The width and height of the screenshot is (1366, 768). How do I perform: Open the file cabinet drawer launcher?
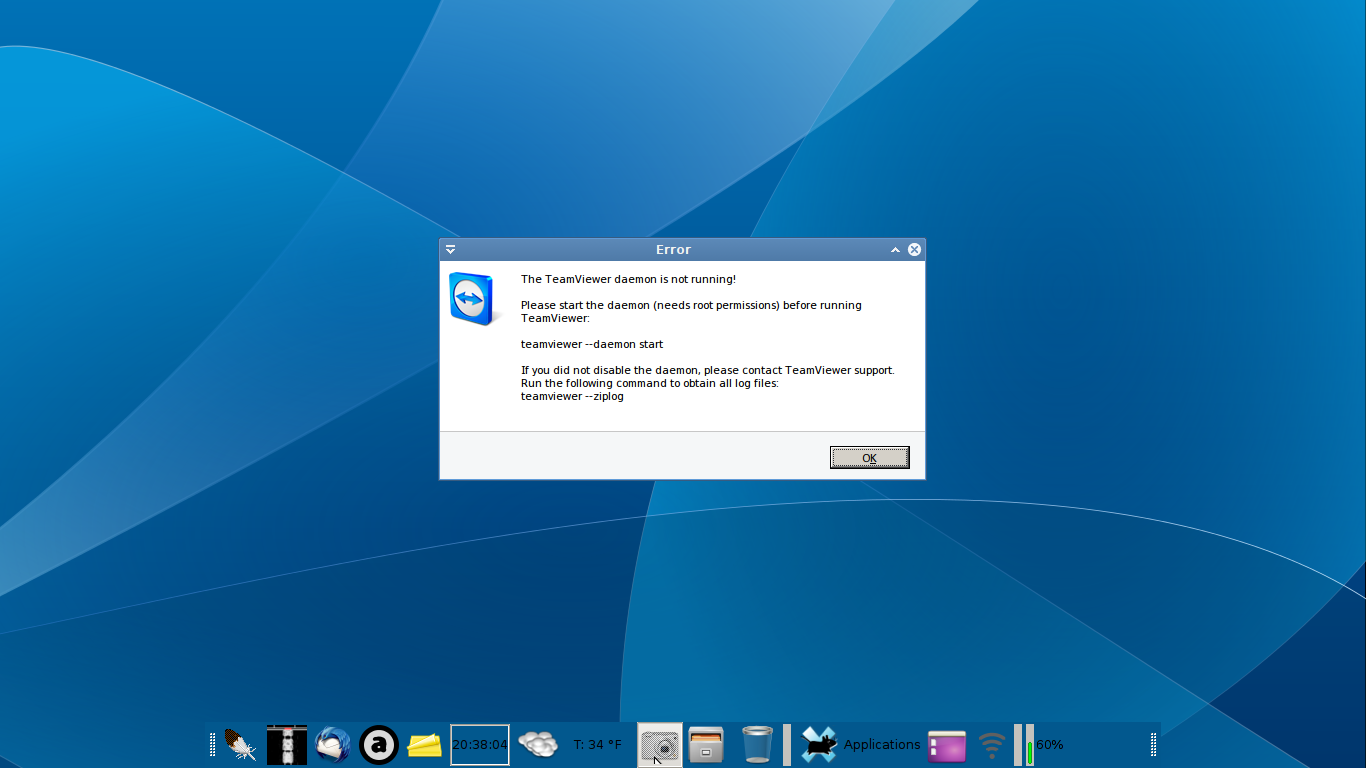(706, 745)
